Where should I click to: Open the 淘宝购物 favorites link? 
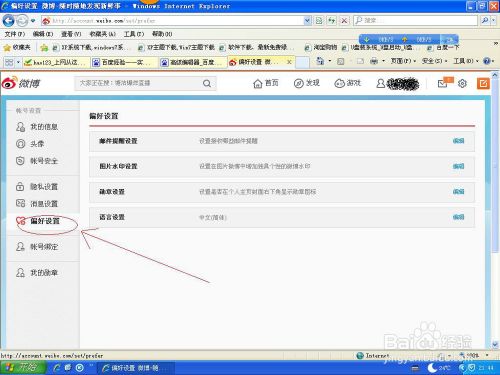[321, 48]
